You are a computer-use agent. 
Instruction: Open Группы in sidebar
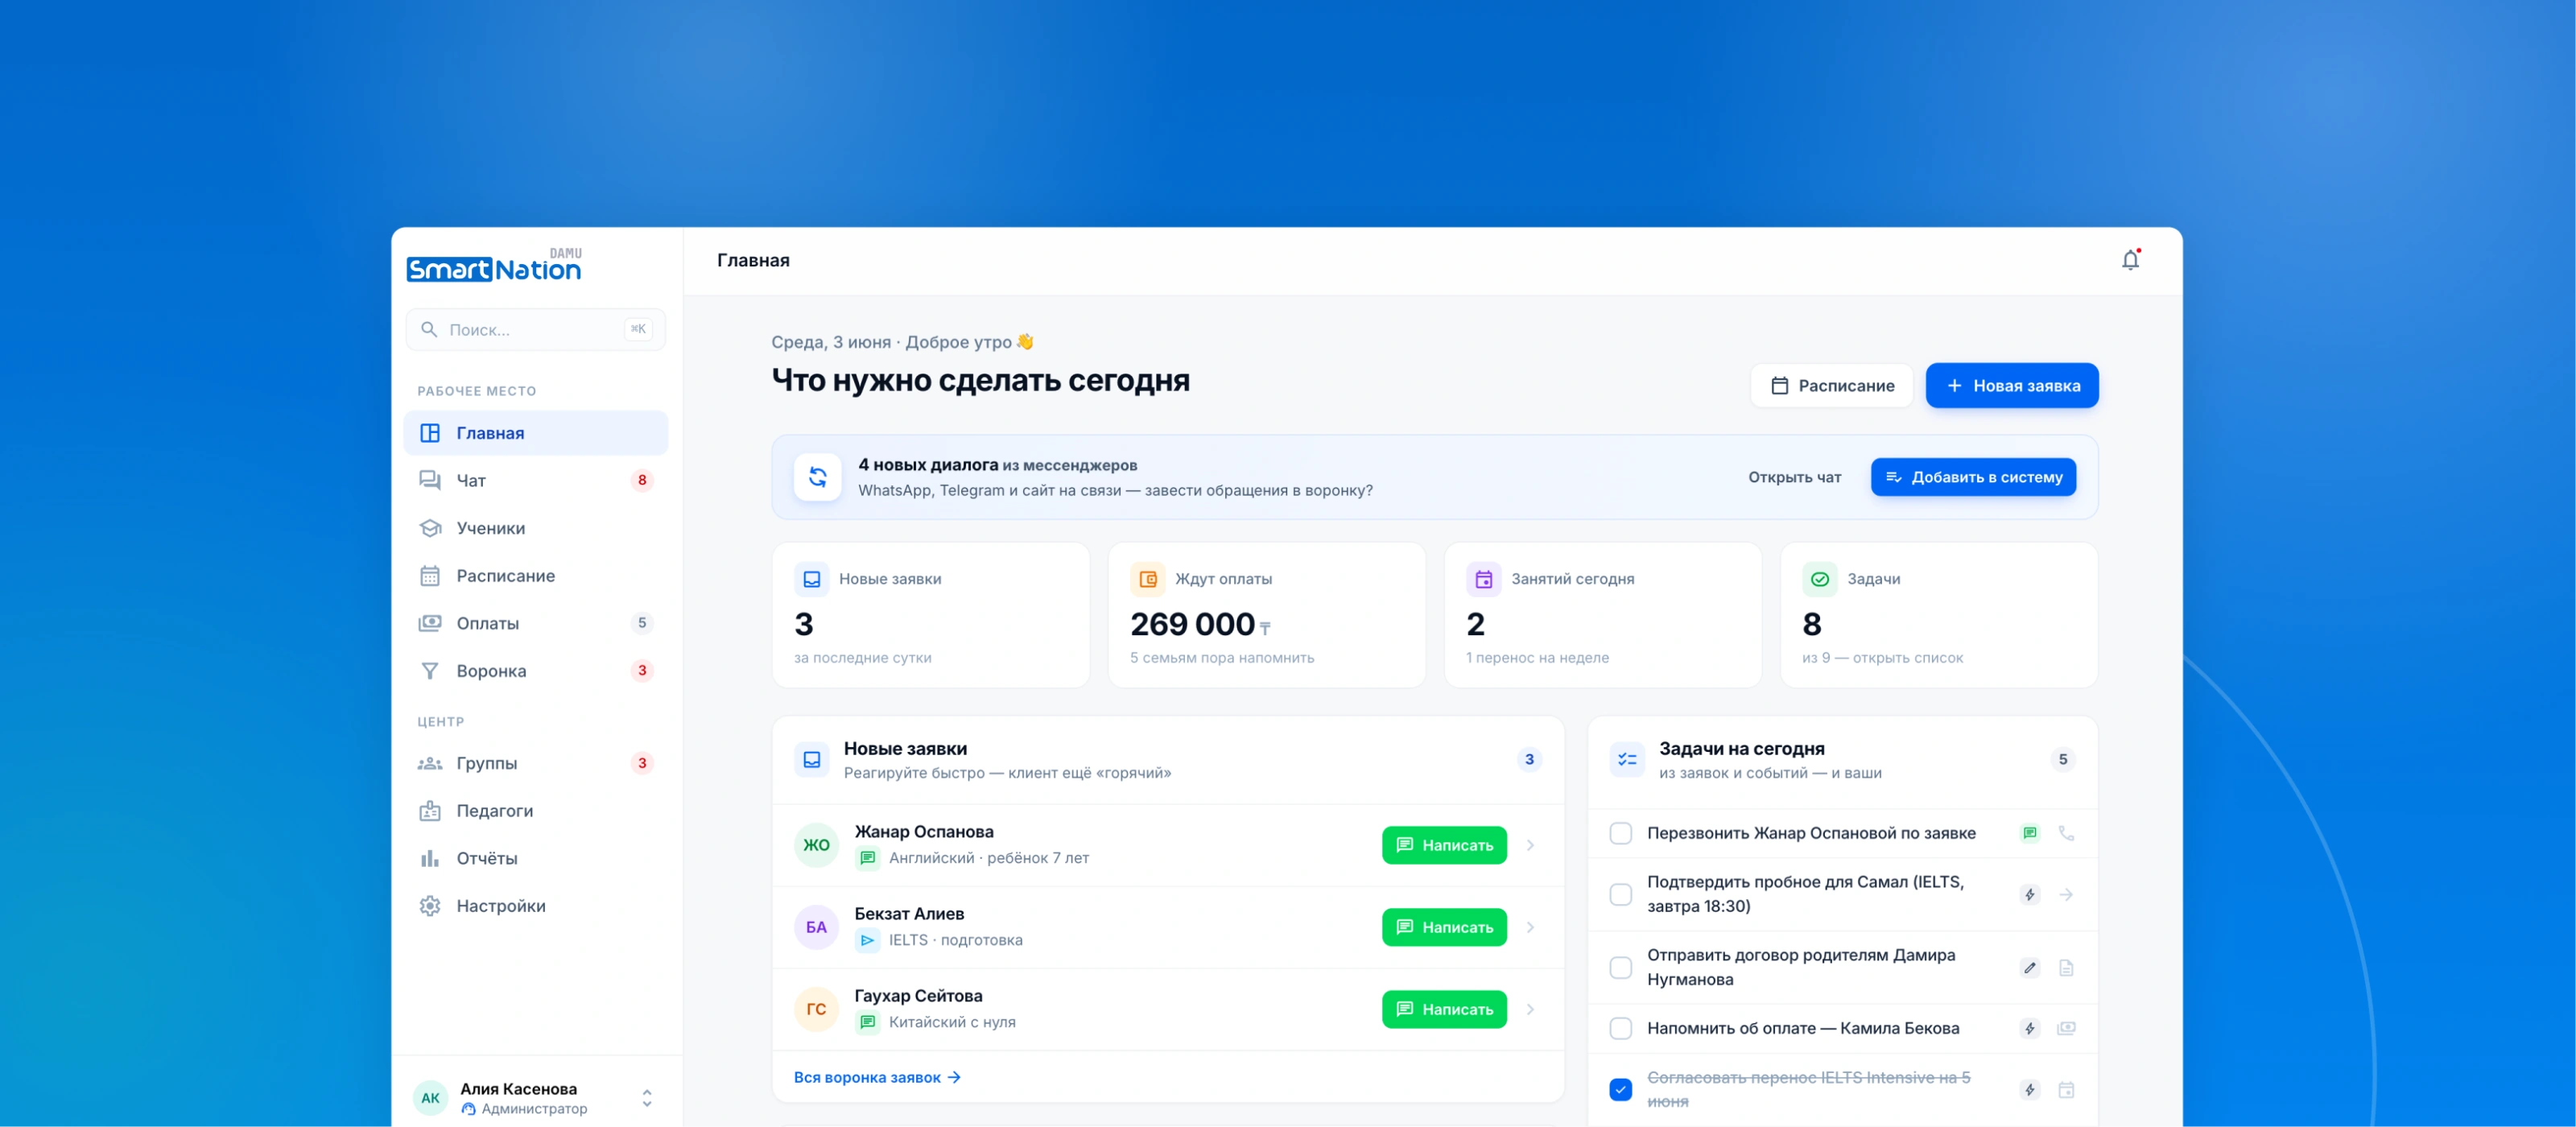point(536,763)
